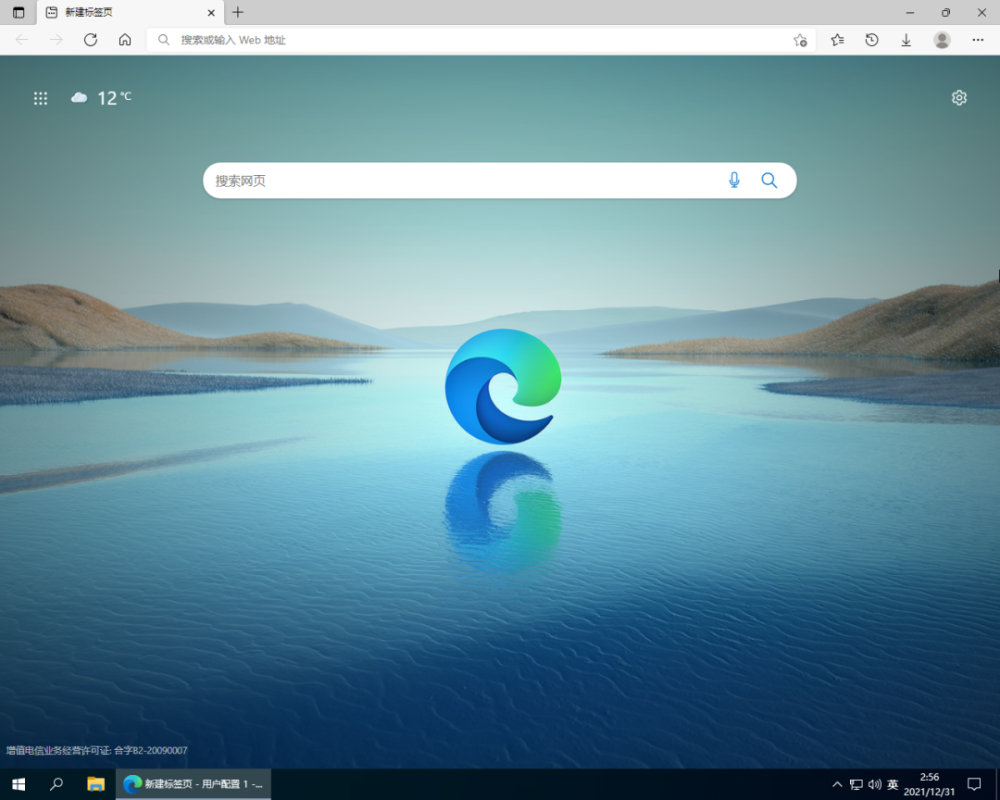Show hidden system tray icons

click(x=837, y=784)
